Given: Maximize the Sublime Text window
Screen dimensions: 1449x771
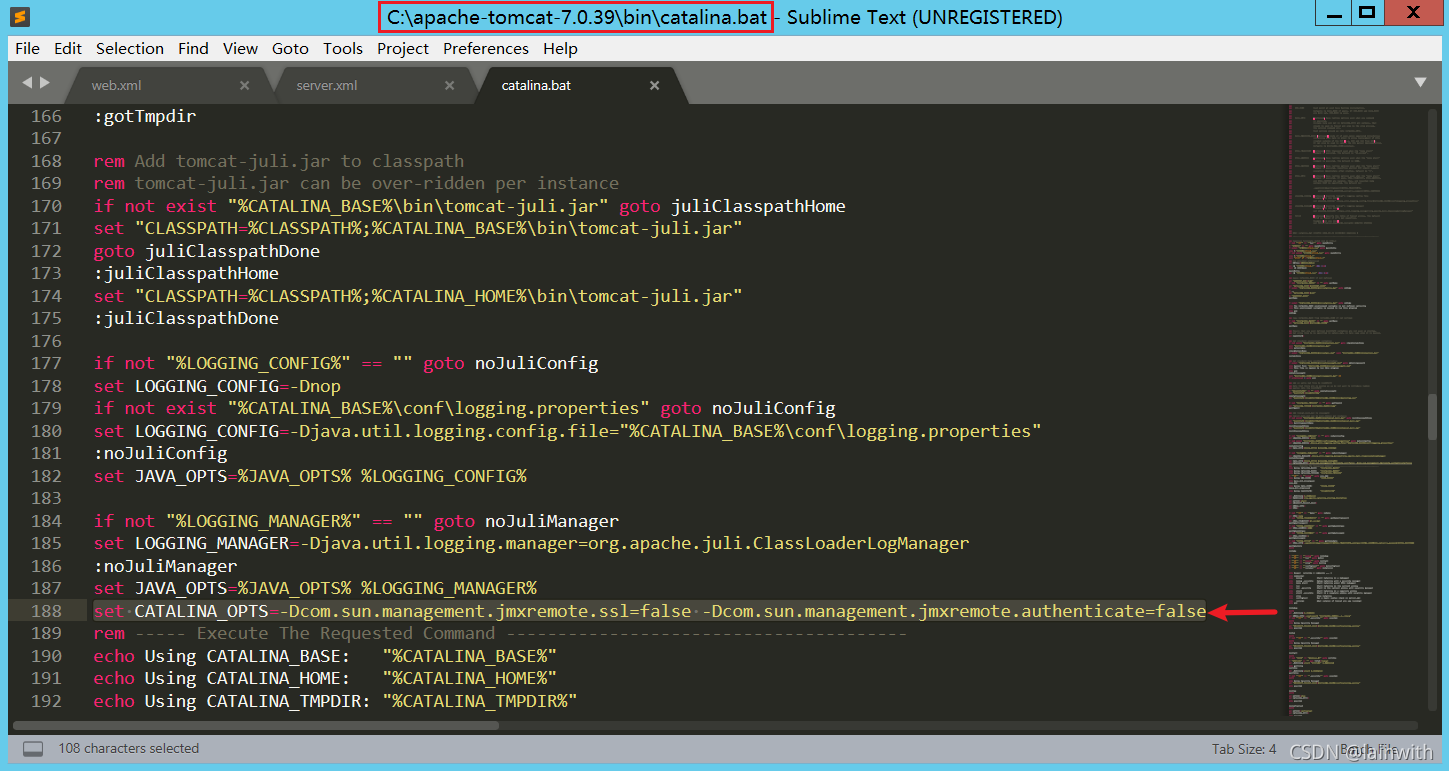Looking at the screenshot, I should [1367, 14].
